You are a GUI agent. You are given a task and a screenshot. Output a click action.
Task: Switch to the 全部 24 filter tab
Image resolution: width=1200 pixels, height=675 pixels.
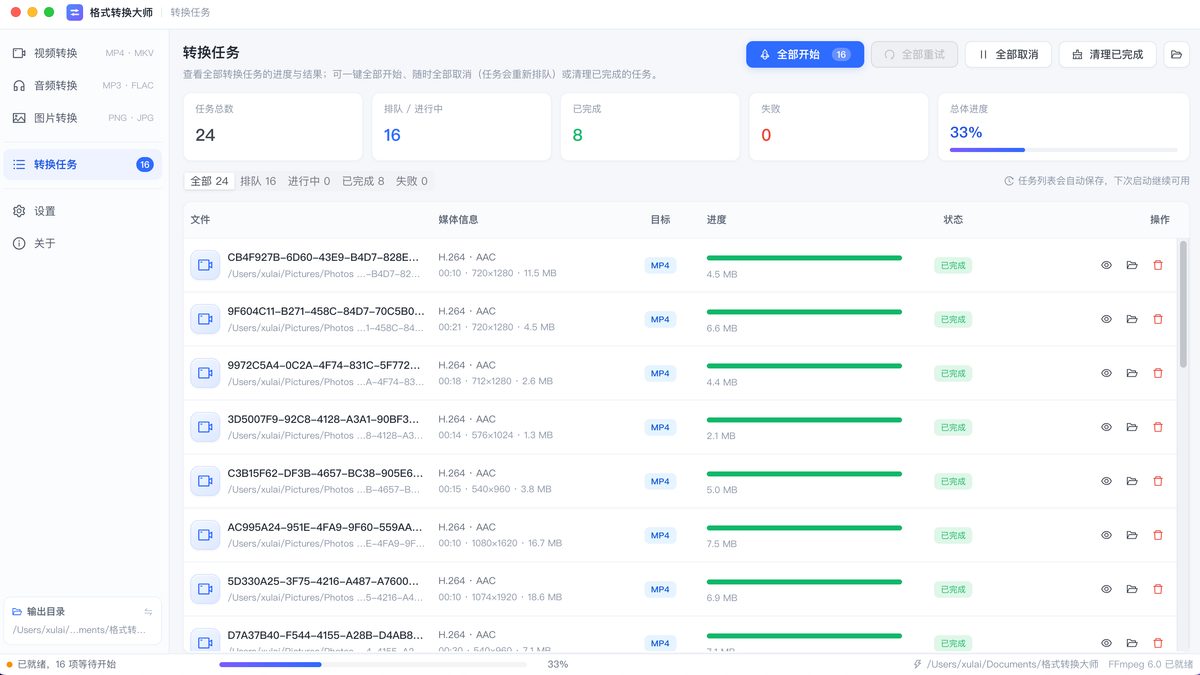pos(209,181)
